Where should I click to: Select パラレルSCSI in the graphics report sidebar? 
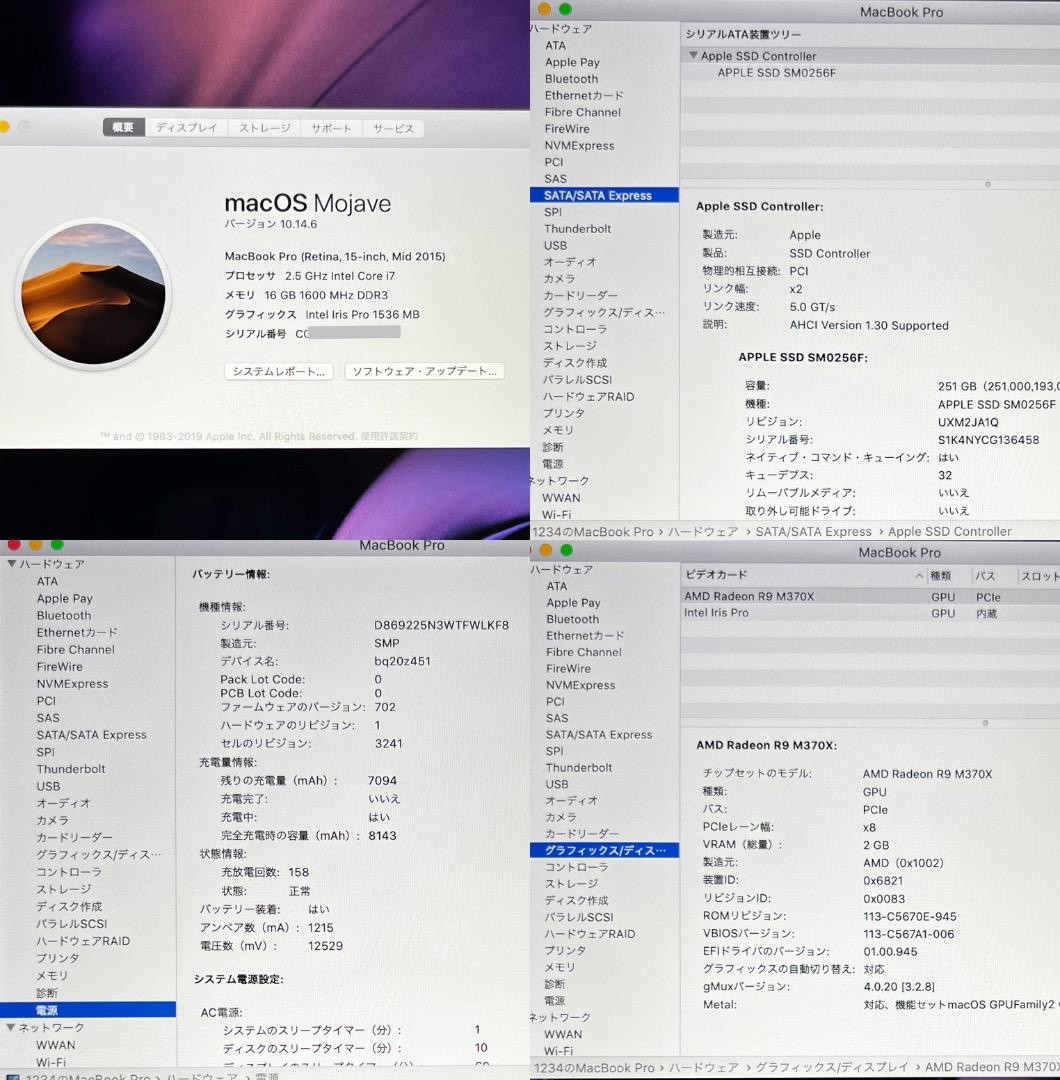[x=579, y=917]
